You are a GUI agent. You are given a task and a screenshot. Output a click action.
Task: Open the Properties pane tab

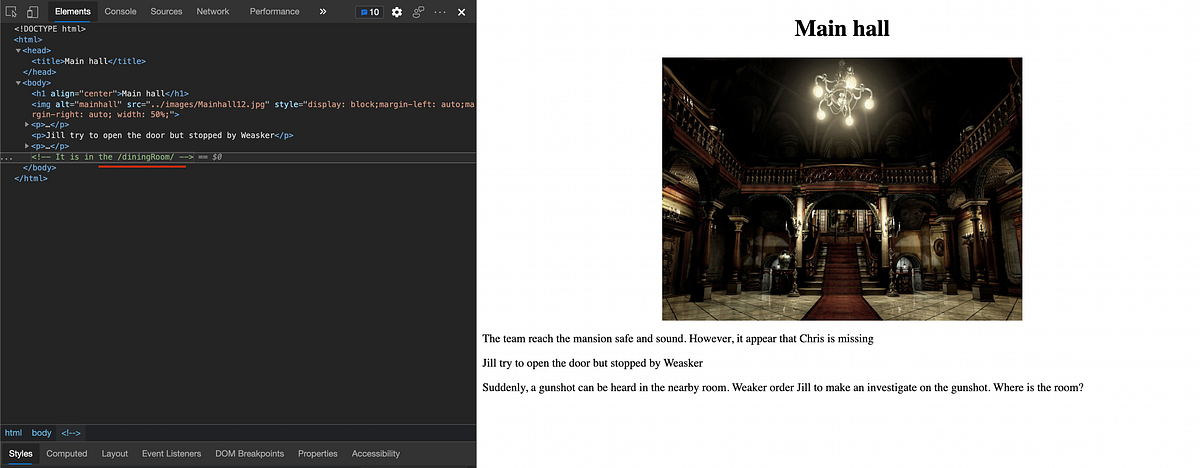tap(318, 454)
